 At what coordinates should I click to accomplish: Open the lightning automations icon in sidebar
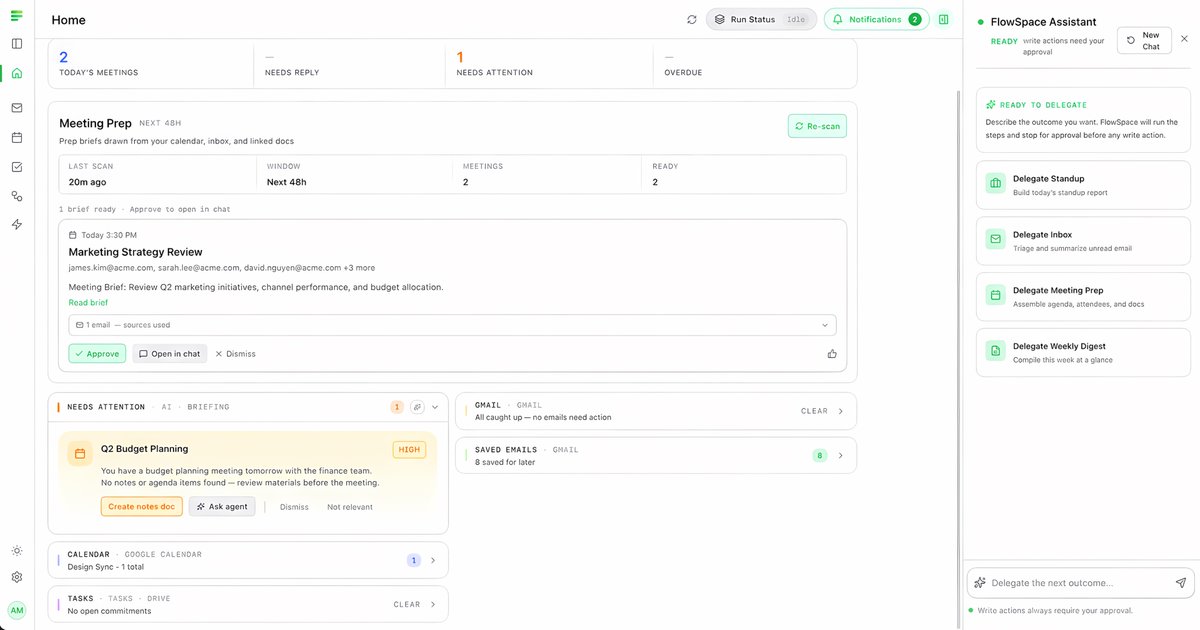17,225
